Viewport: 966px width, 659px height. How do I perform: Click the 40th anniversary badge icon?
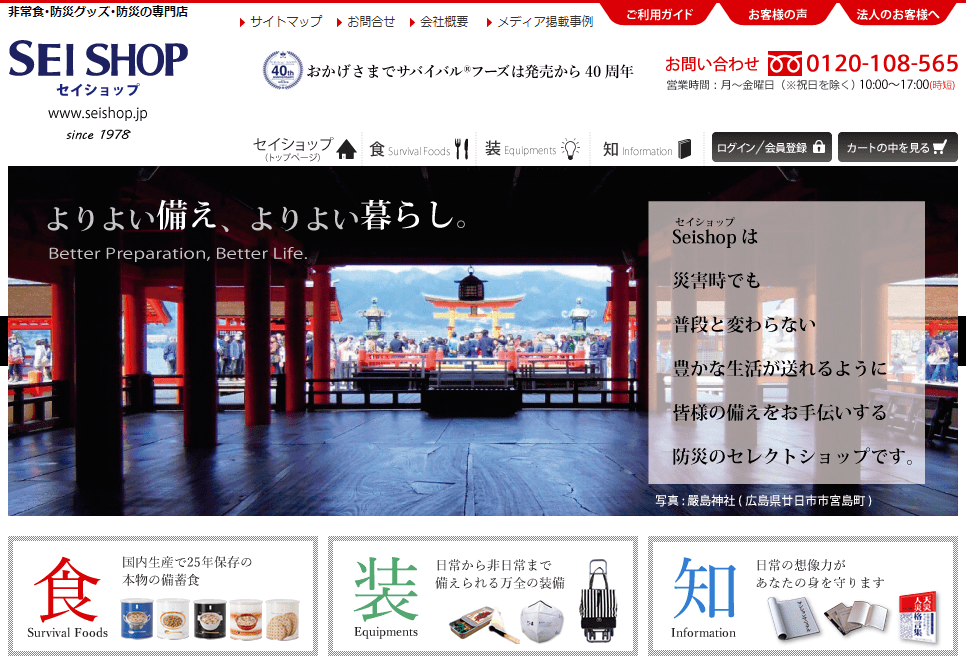[282, 71]
